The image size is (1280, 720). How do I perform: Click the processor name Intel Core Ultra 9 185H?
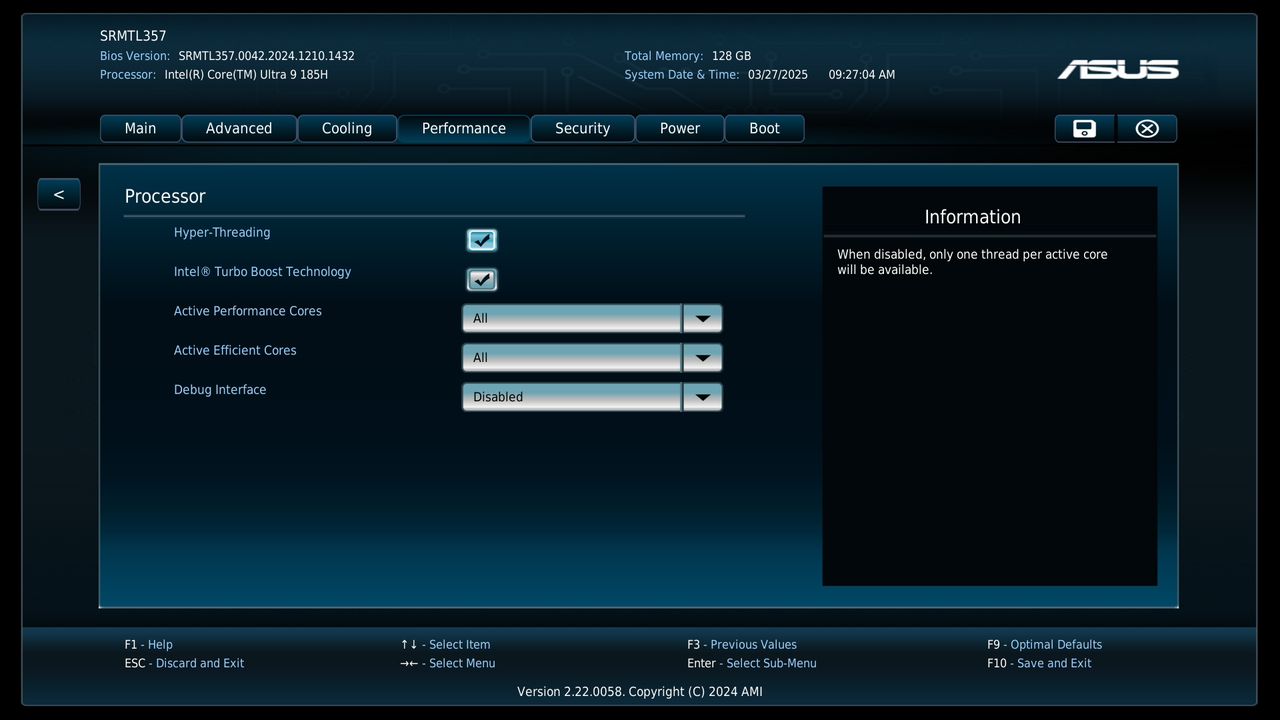click(x=247, y=75)
